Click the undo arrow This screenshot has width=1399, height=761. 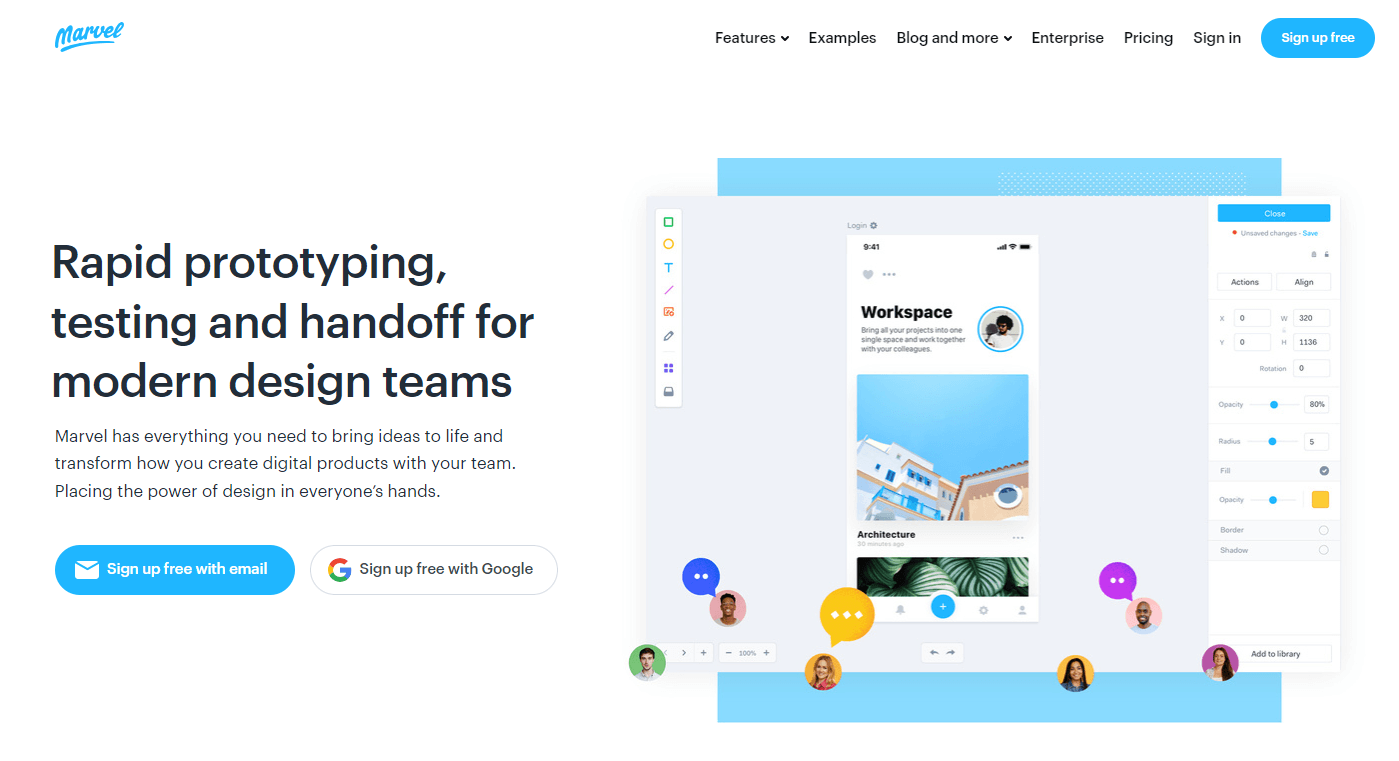point(934,652)
